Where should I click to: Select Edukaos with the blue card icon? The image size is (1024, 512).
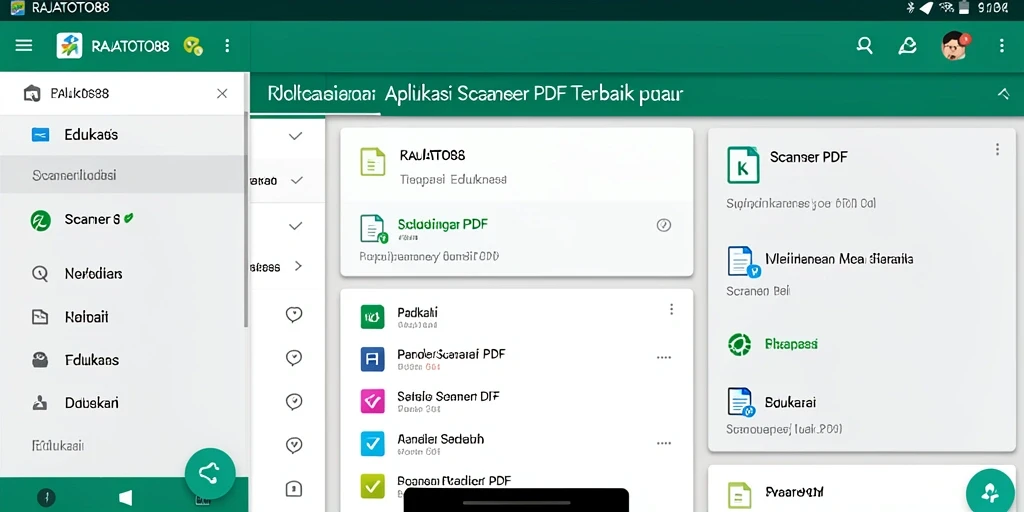pos(124,135)
